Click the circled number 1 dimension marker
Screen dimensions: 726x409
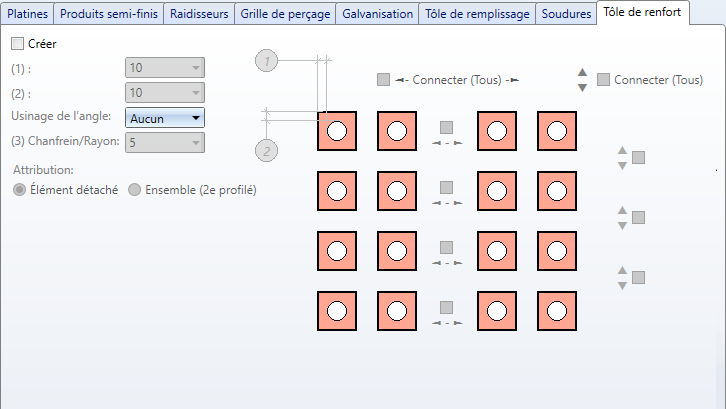(266, 61)
